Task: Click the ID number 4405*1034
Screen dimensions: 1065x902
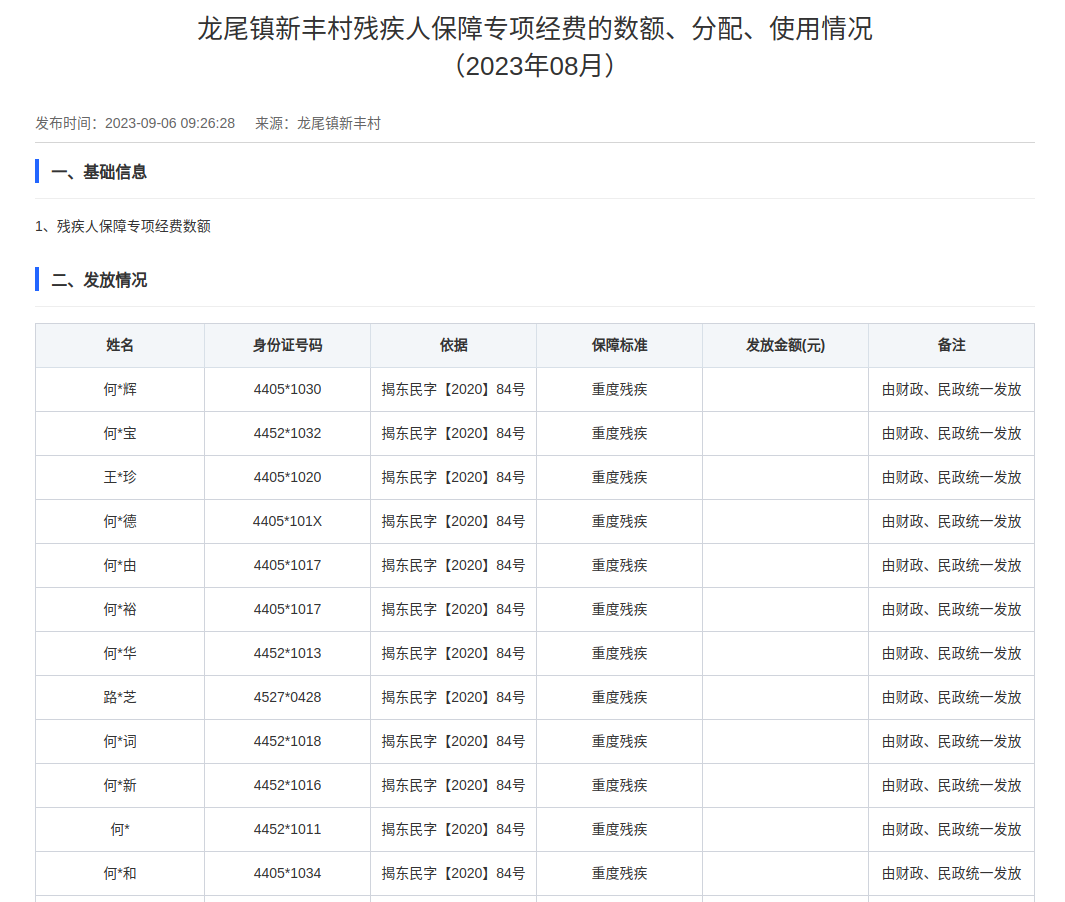Action: (287, 873)
